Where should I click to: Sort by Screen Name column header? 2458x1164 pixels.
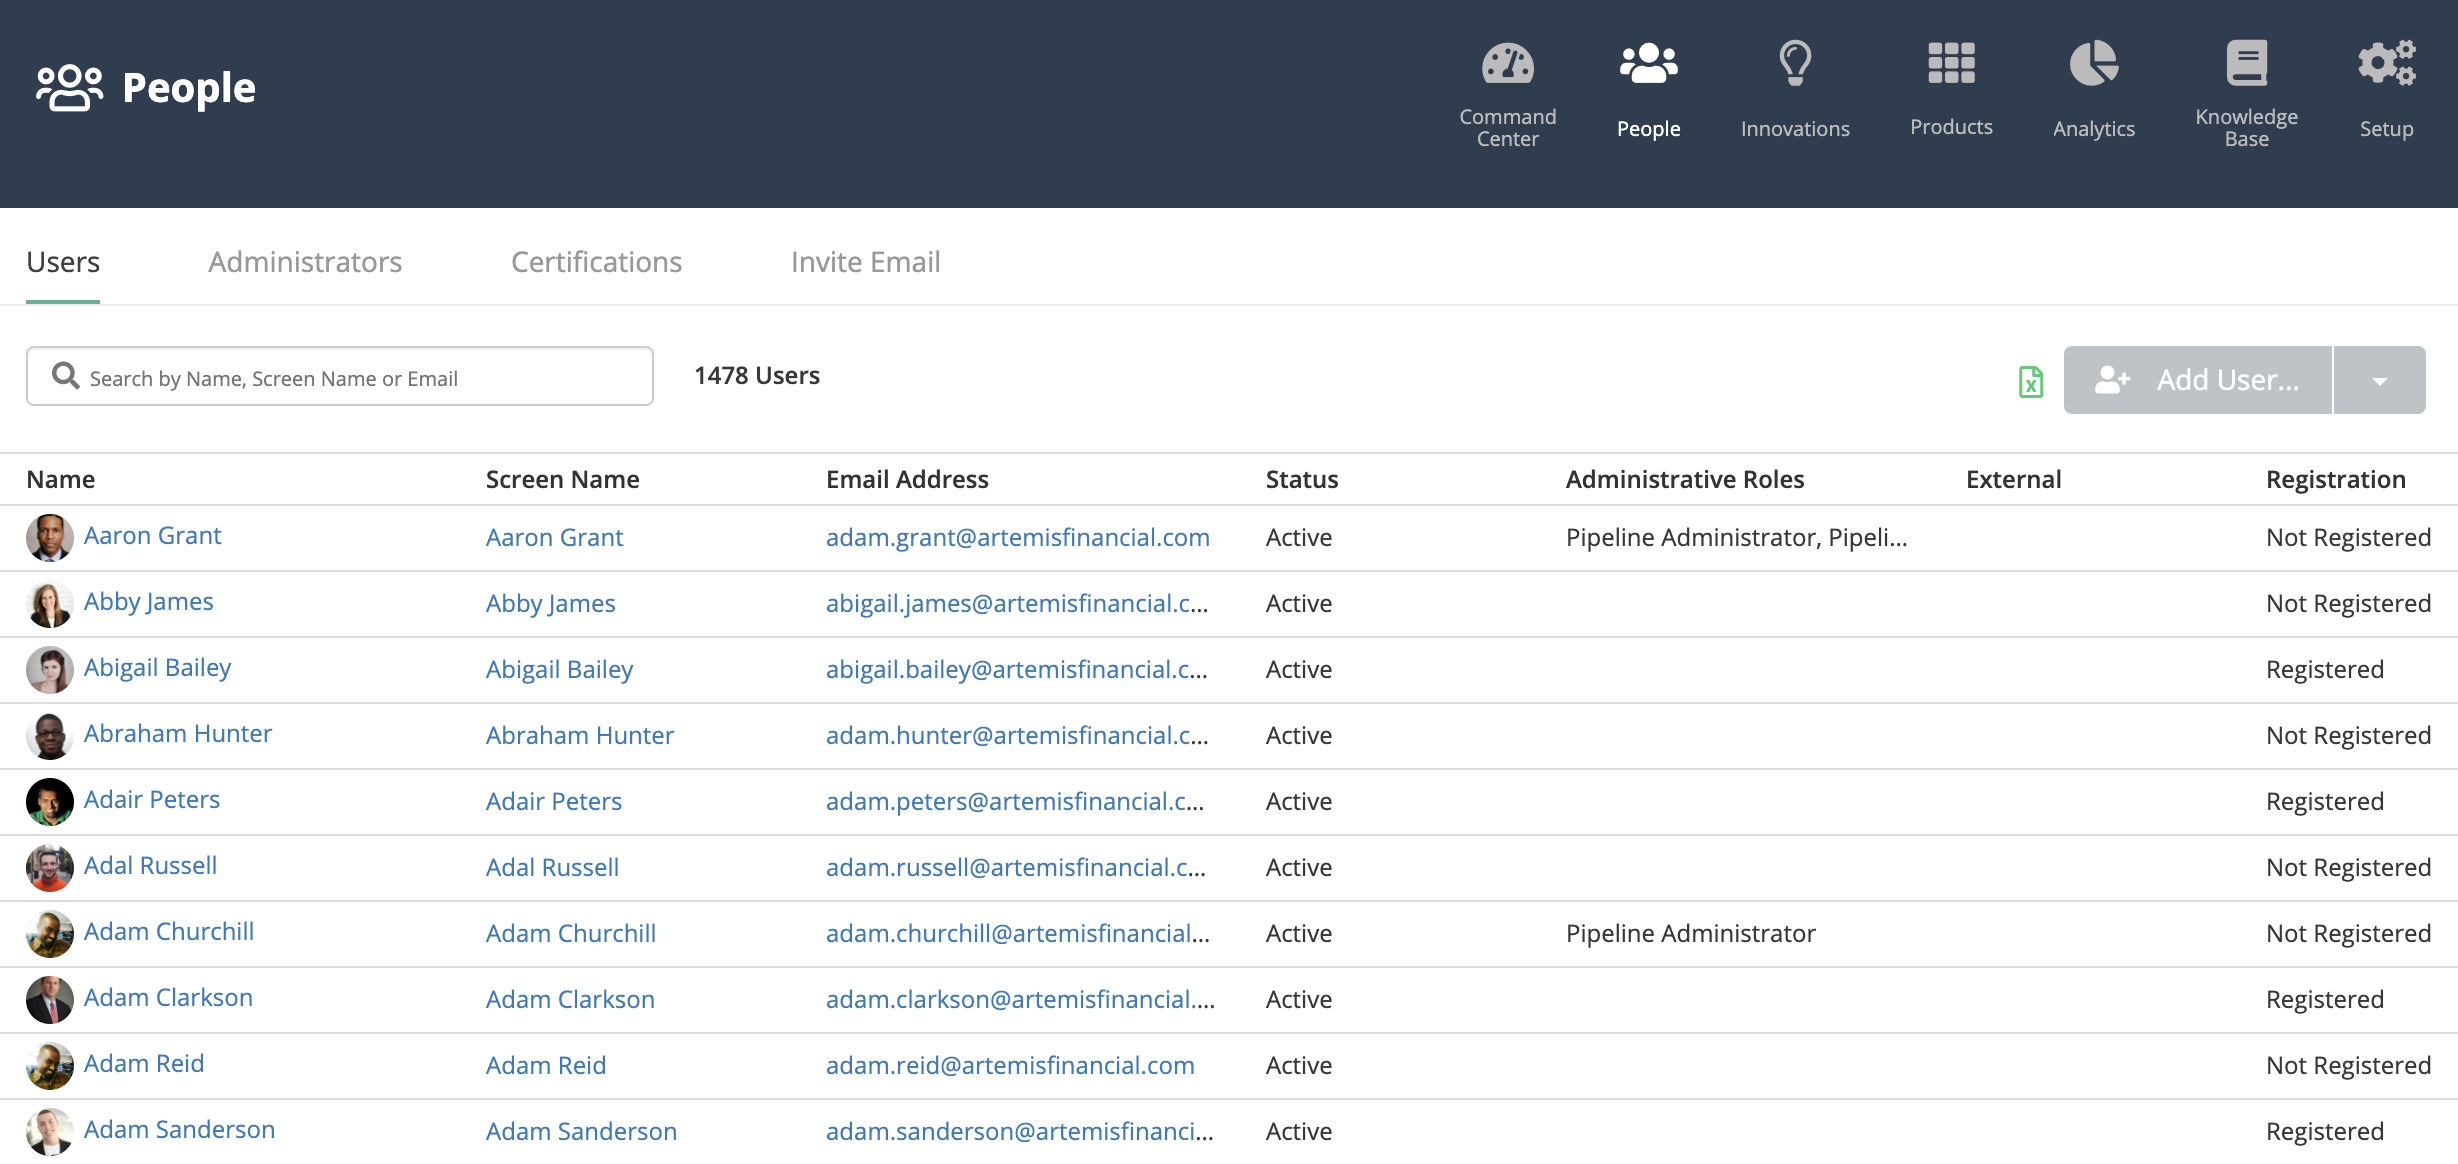[562, 480]
